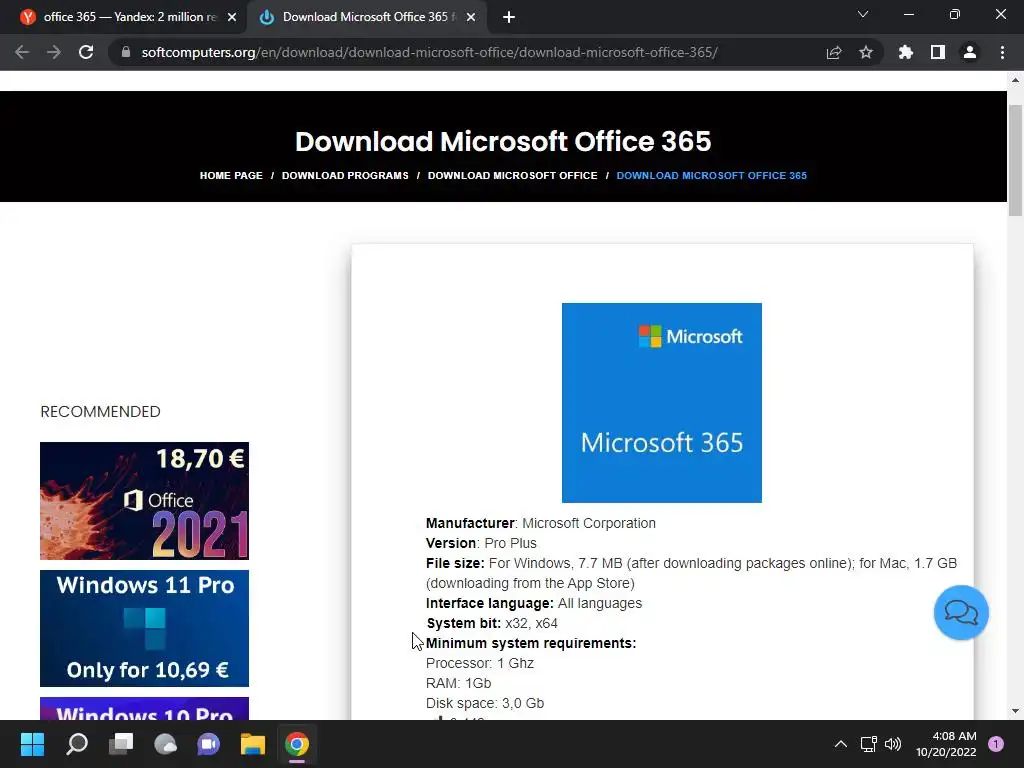Open taskbar Search magnifier

coord(77,744)
